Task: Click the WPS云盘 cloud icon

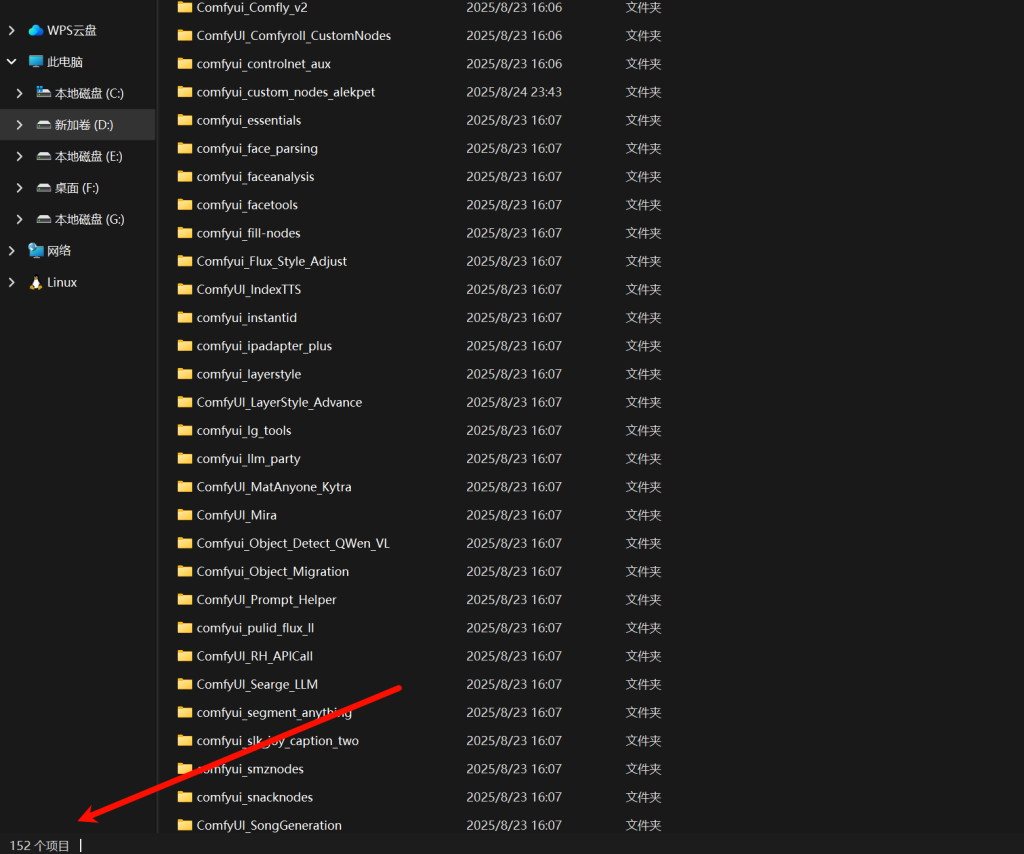Action: (36, 30)
